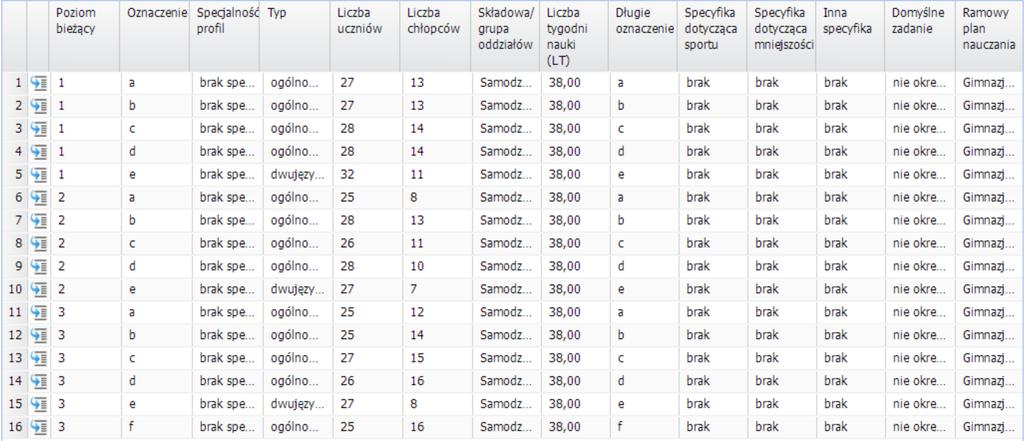
Task: Open the row icon in row 14
Action: coord(40,381)
